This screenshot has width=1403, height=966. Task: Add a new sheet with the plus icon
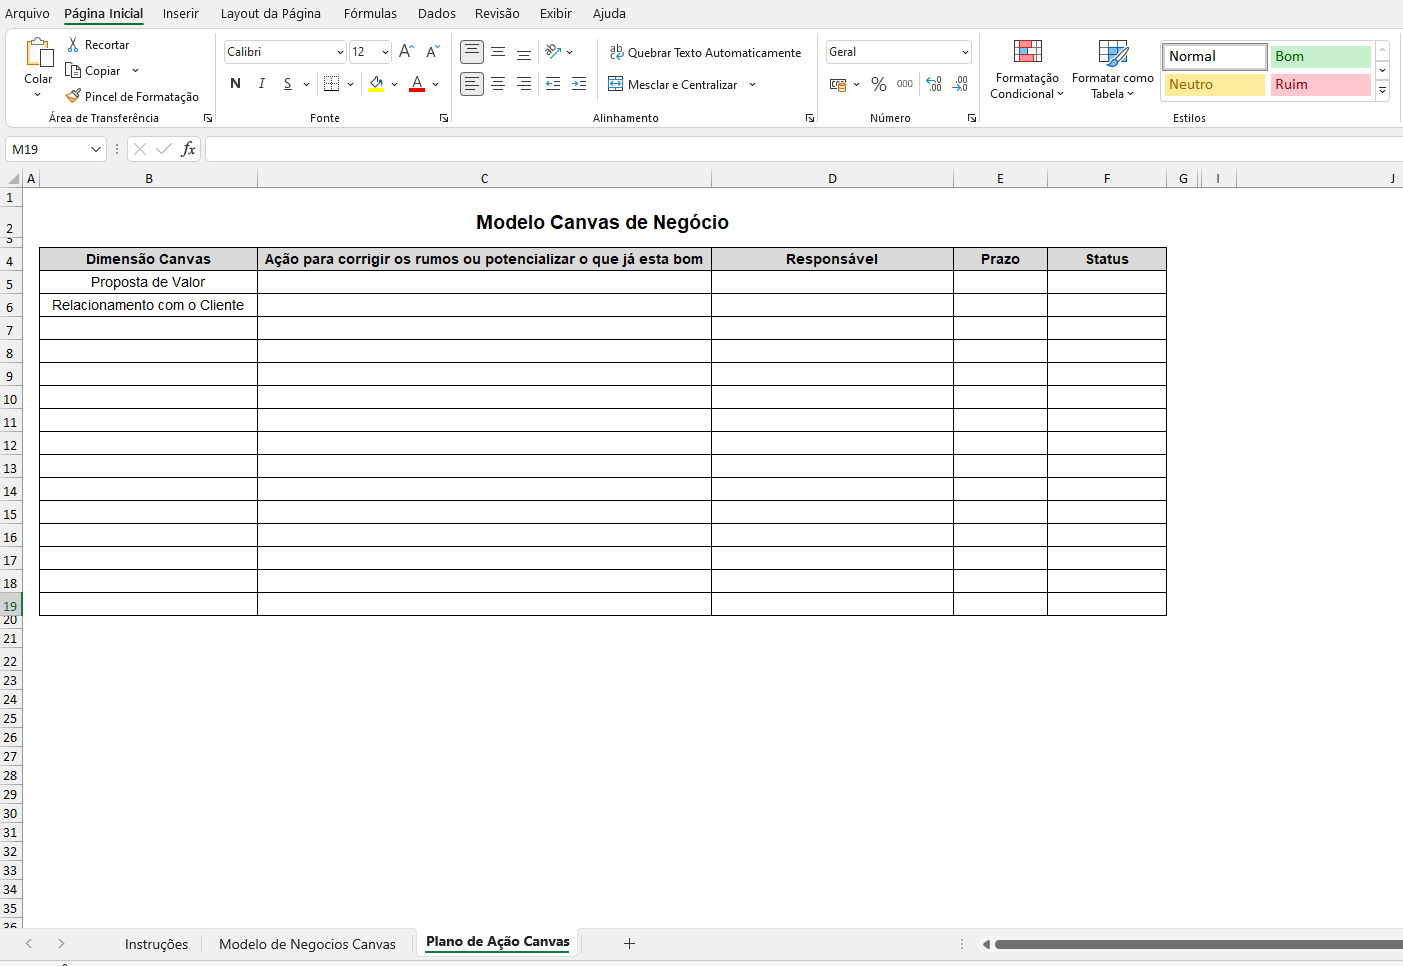click(629, 943)
